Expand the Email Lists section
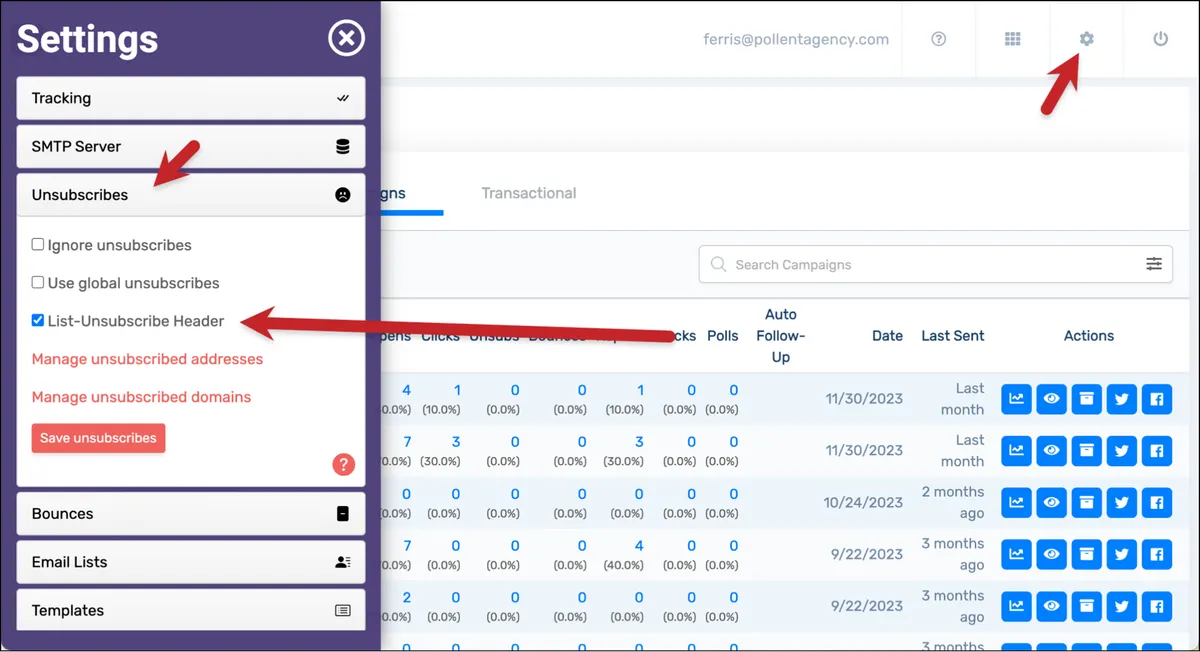1200x652 pixels. [191, 562]
